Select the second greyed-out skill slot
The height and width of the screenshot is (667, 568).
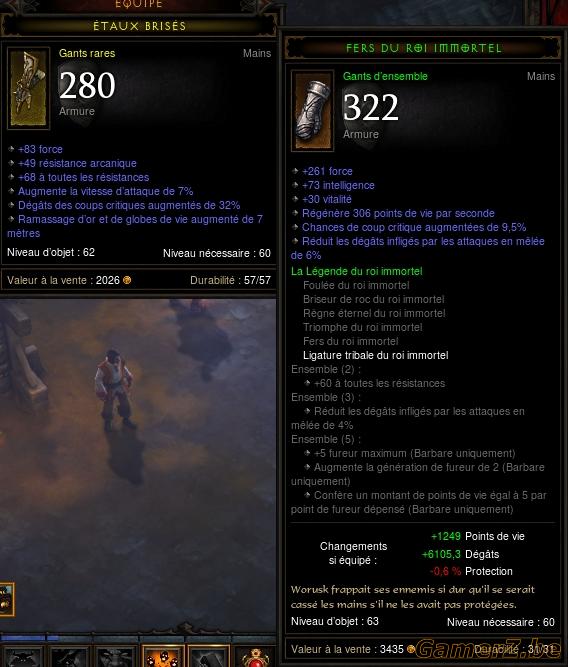pyautogui.click(x=69, y=656)
